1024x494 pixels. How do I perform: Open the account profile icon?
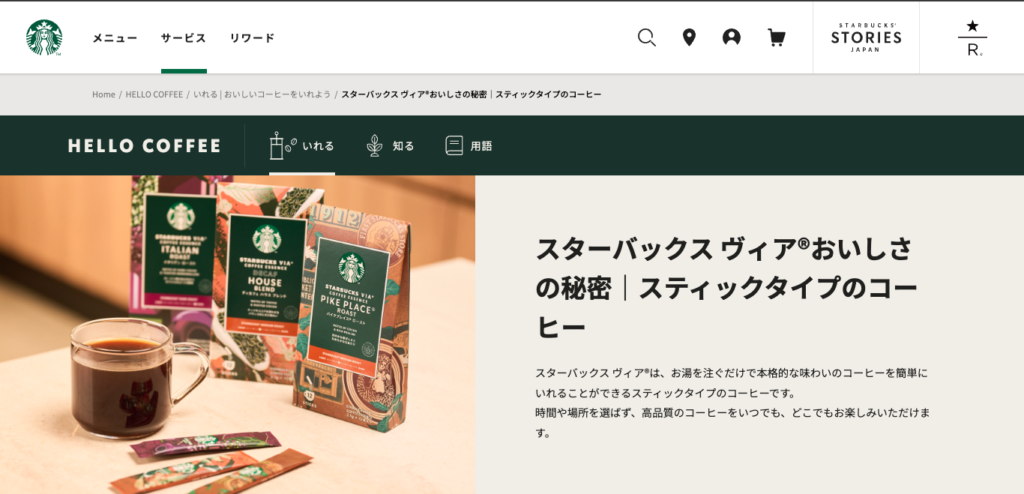[x=731, y=37]
